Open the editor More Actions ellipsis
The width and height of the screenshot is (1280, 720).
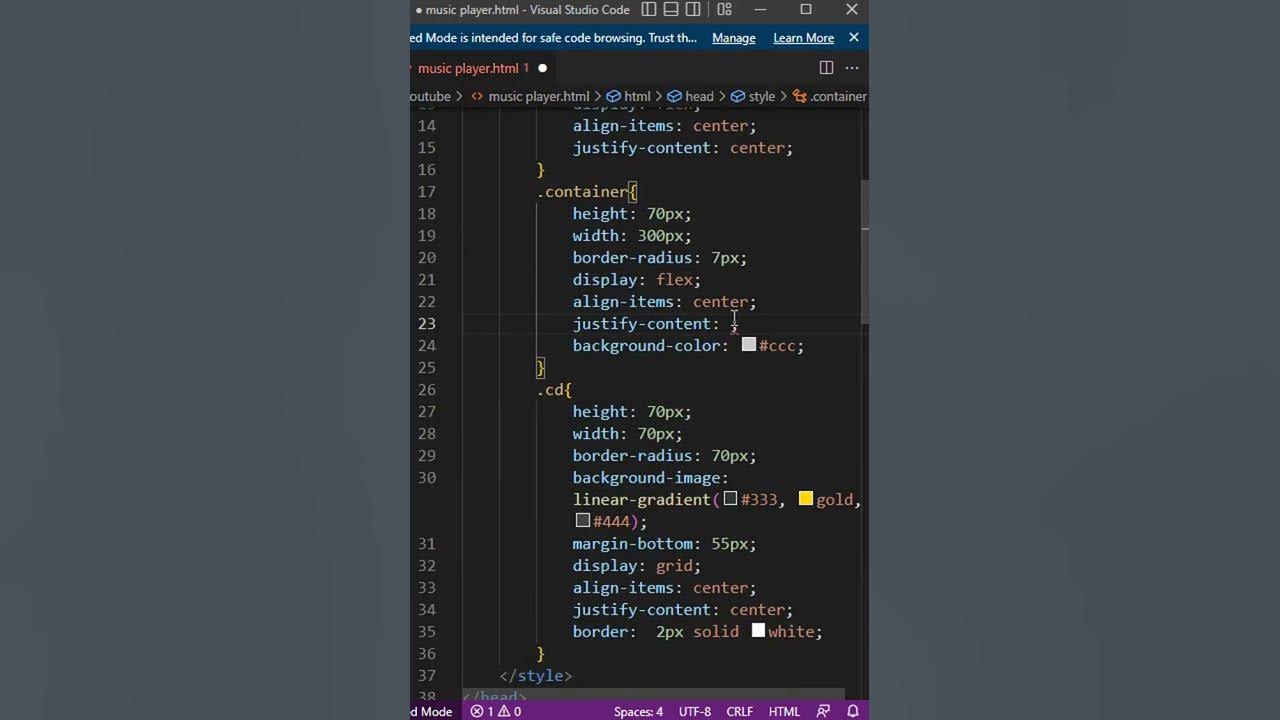[852, 68]
